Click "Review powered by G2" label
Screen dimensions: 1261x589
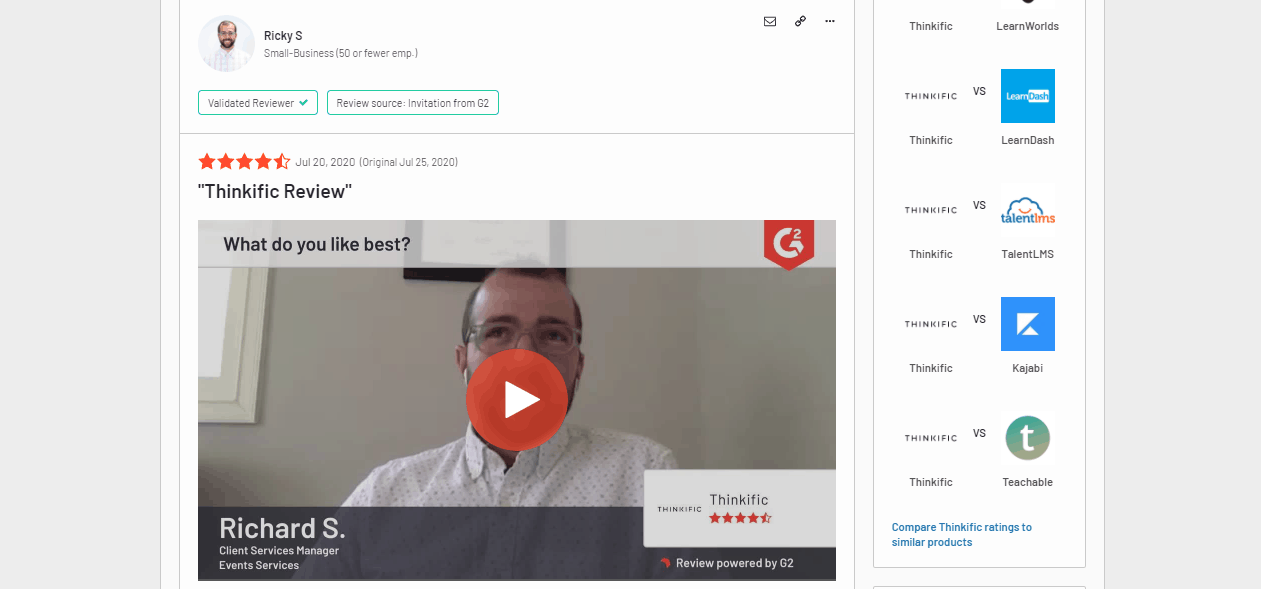[x=727, y=563]
